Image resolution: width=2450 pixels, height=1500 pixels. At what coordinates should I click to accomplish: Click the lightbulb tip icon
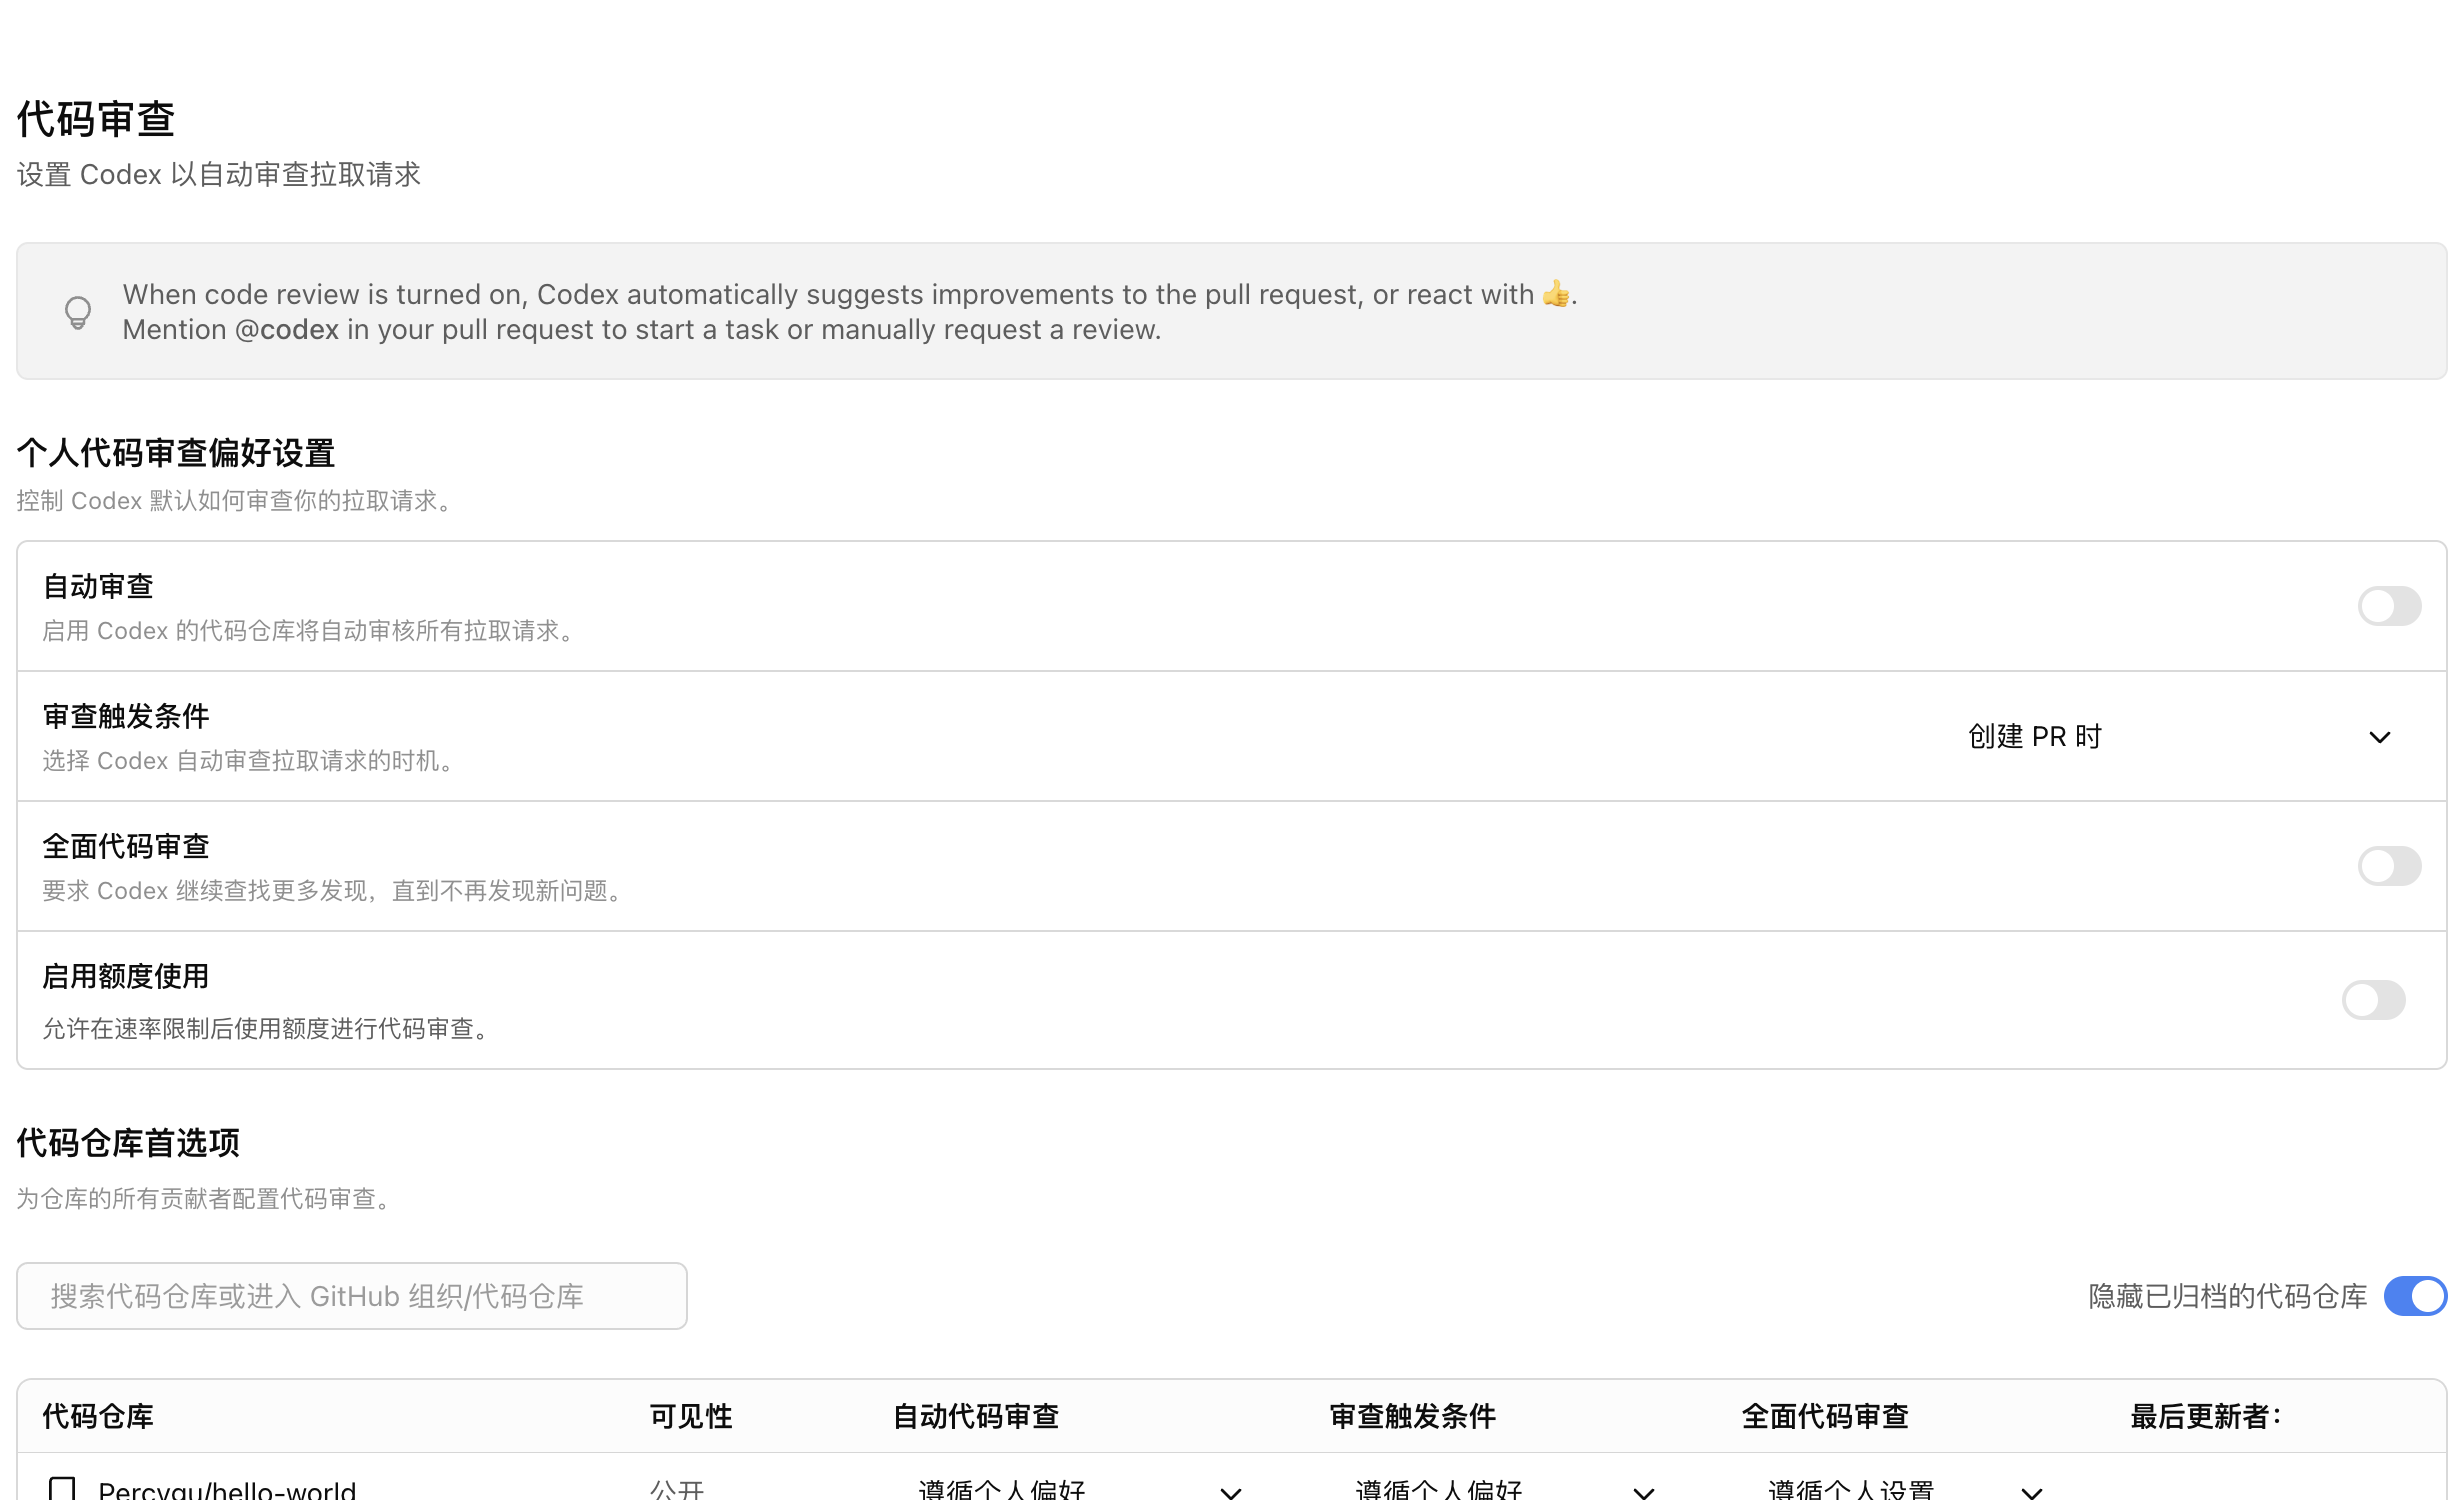pyautogui.click(x=78, y=313)
